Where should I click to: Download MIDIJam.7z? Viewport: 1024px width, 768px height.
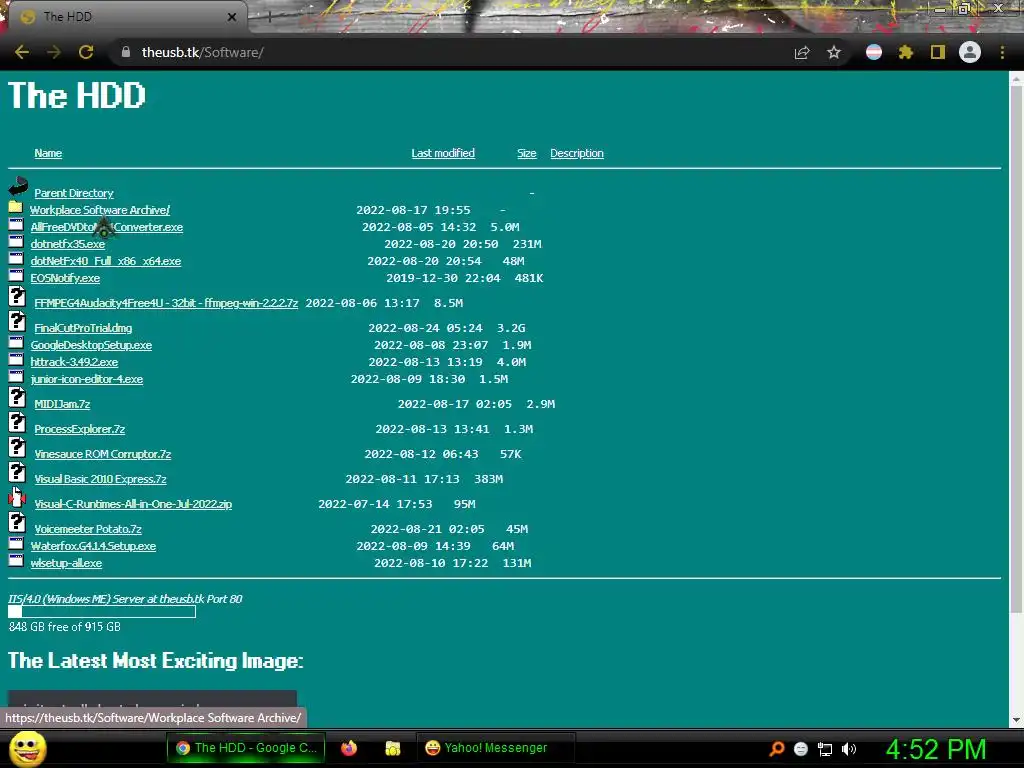[x=62, y=404]
